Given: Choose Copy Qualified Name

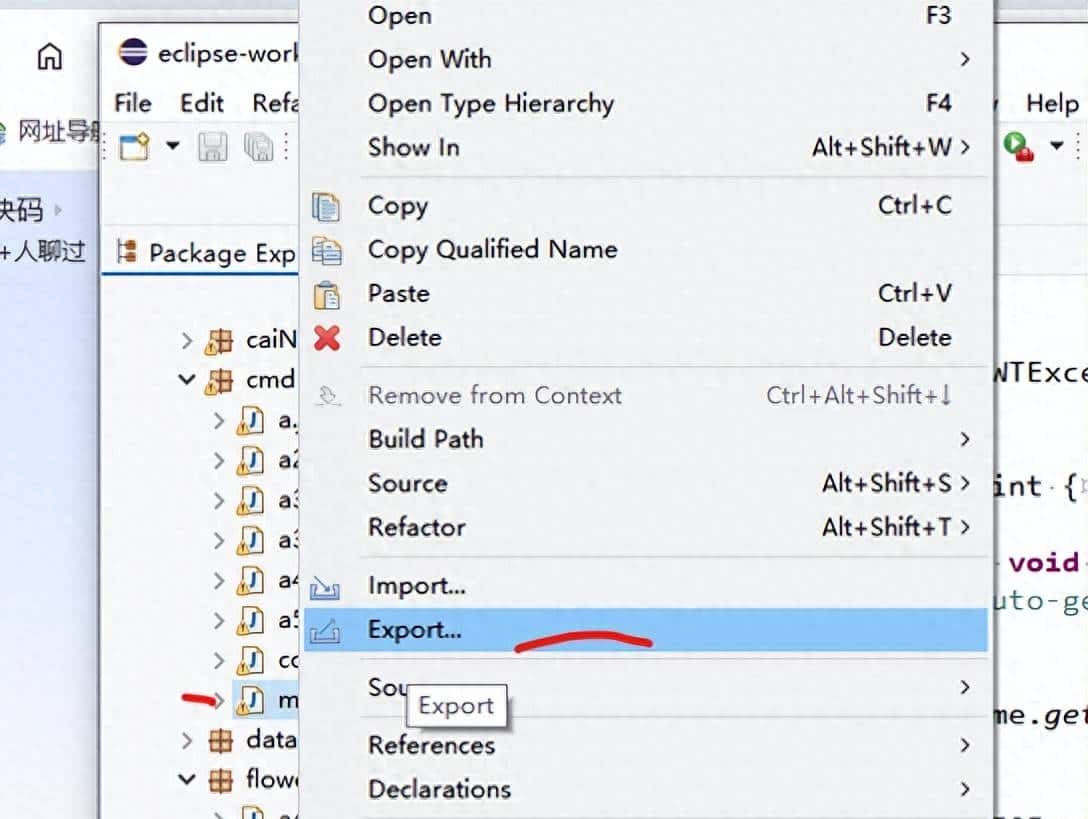Looking at the screenshot, I should tap(645, 250).
